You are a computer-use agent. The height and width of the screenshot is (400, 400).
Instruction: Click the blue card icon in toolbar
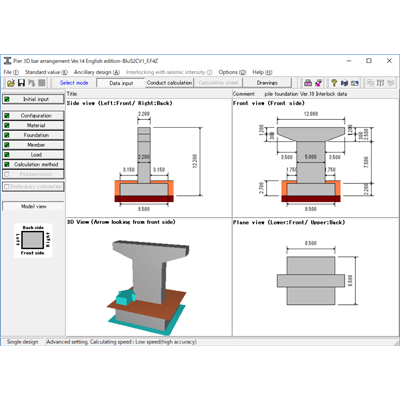[x=355, y=83]
